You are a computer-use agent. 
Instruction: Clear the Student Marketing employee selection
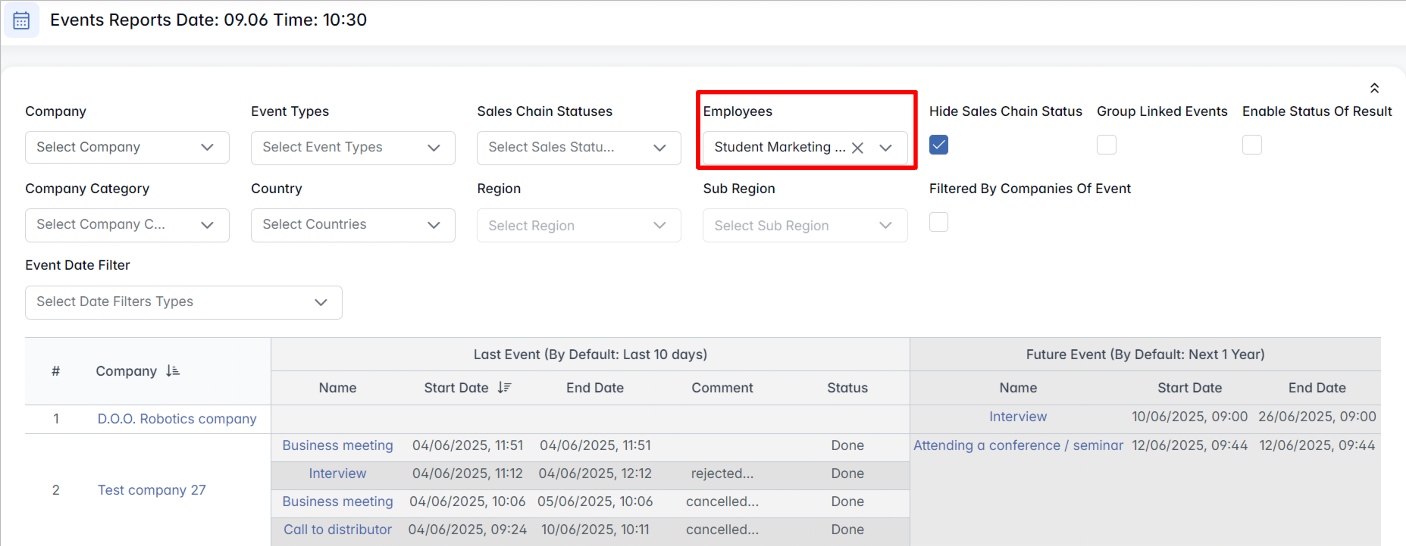coord(857,148)
